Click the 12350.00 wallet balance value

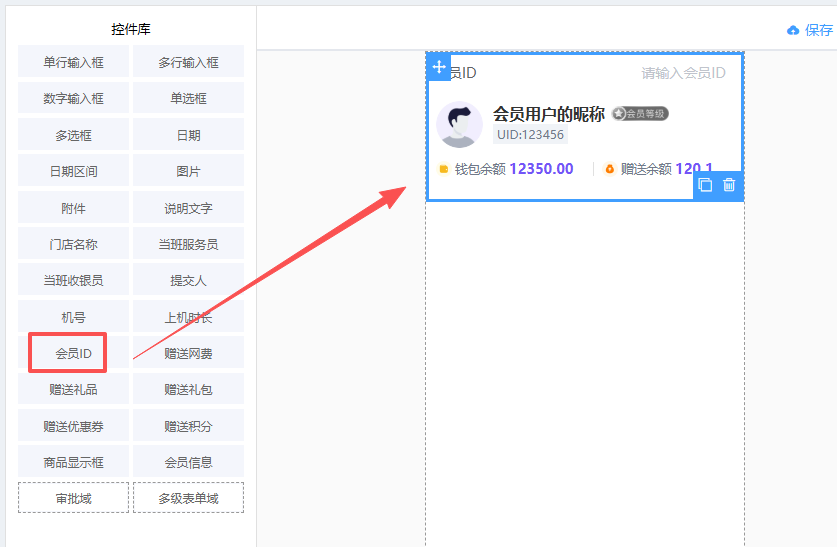coord(541,169)
